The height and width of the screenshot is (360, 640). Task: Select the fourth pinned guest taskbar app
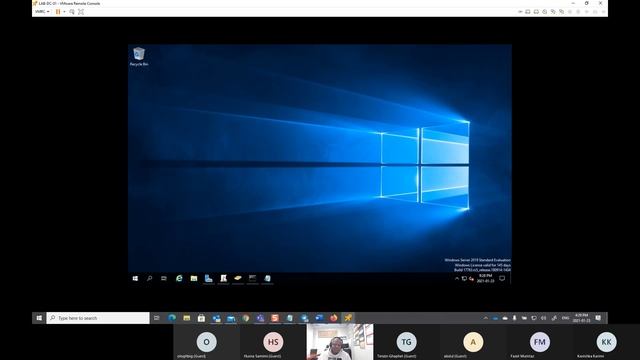pos(223,278)
